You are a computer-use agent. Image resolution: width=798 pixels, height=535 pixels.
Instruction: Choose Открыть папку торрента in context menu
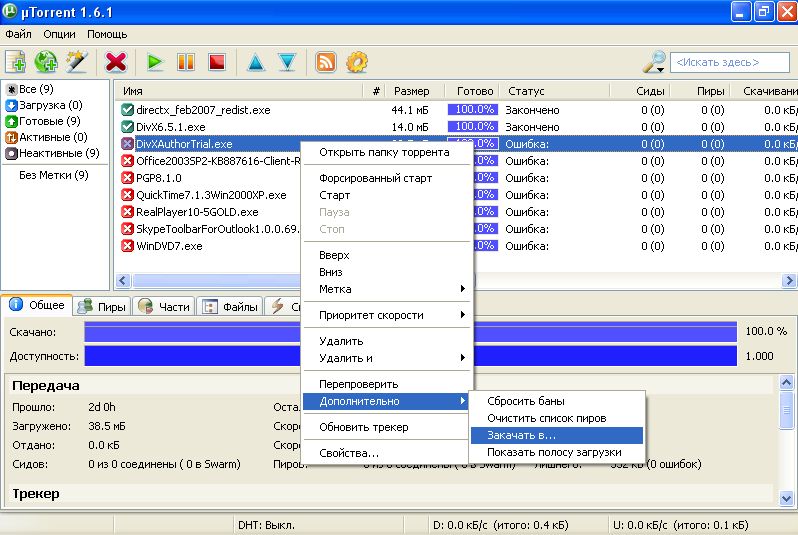click(x=387, y=152)
